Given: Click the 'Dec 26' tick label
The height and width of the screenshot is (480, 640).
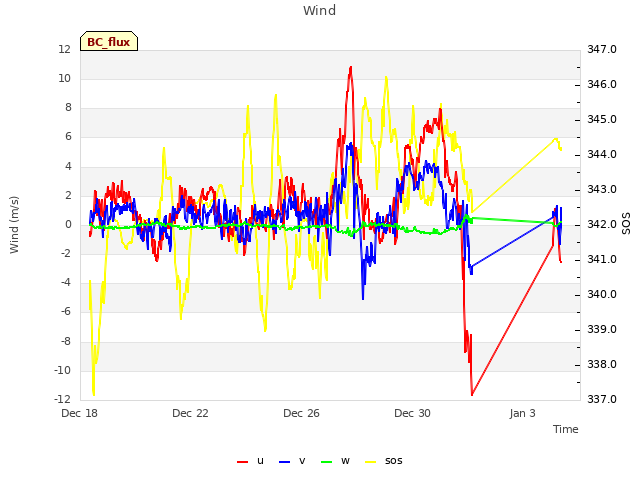Looking at the screenshot, I should coord(301,413).
